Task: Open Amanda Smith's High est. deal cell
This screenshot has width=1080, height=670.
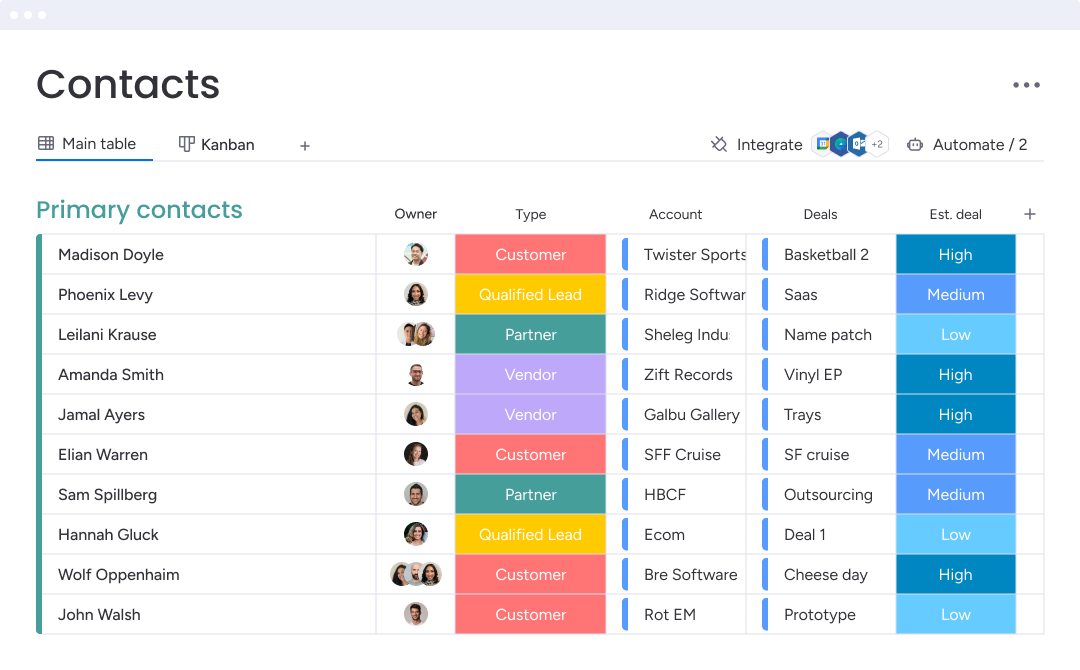Action: [955, 374]
